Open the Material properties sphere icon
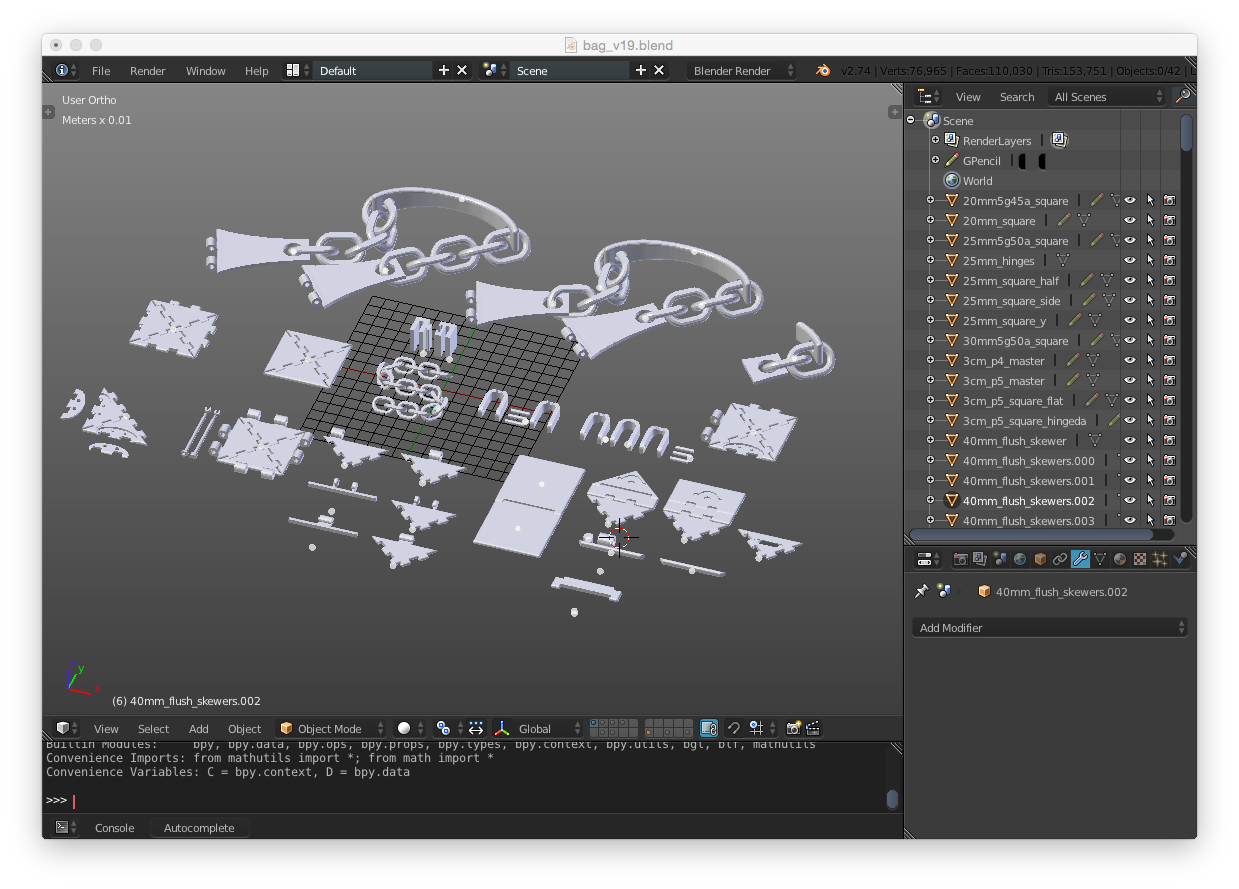This screenshot has width=1239, height=889. [x=1120, y=559]
